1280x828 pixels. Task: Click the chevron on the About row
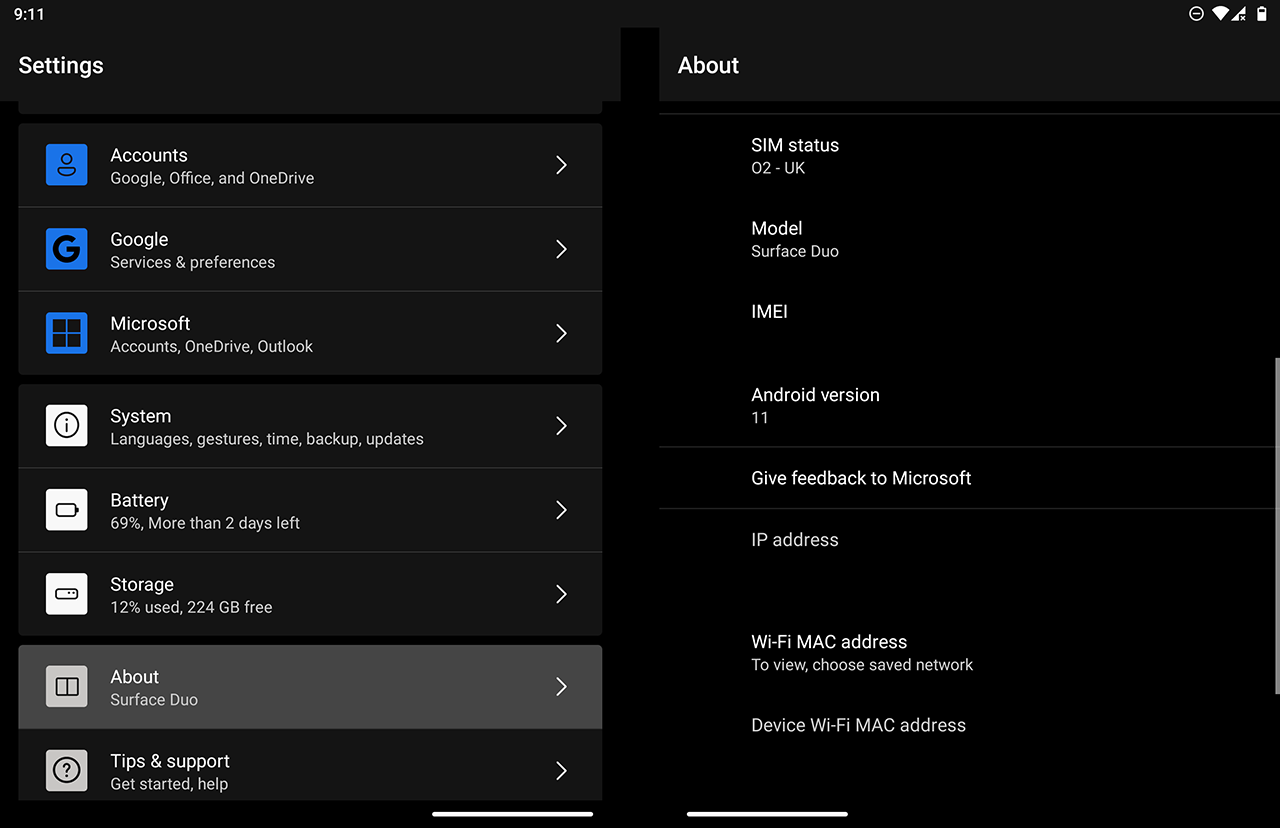coord(561,687)
